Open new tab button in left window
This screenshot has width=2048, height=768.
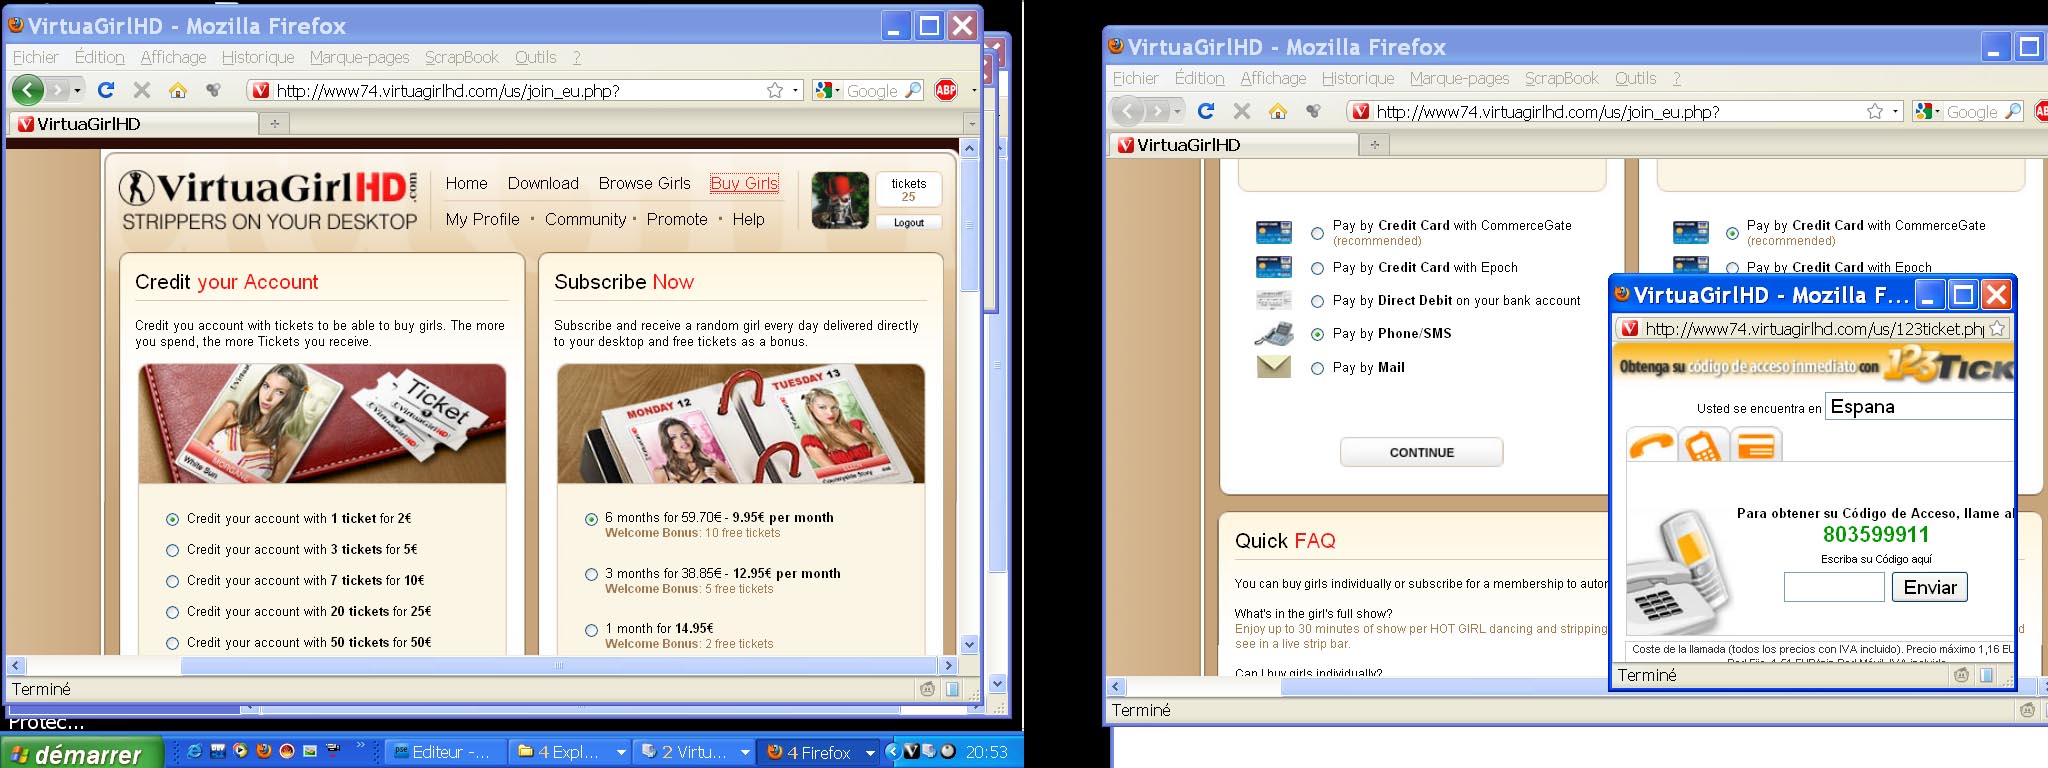(274, 123)
